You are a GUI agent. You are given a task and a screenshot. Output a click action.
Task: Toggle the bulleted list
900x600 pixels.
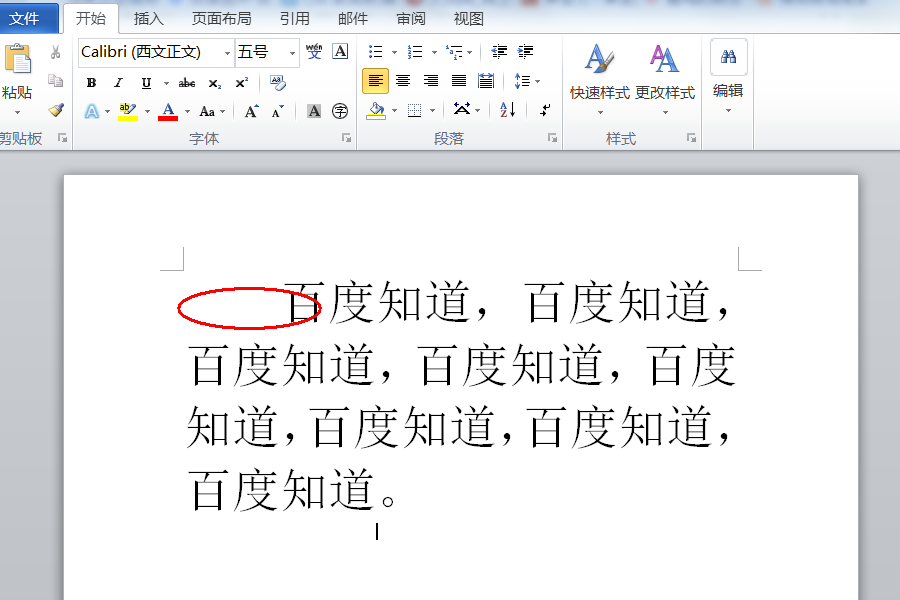point(376,50)
